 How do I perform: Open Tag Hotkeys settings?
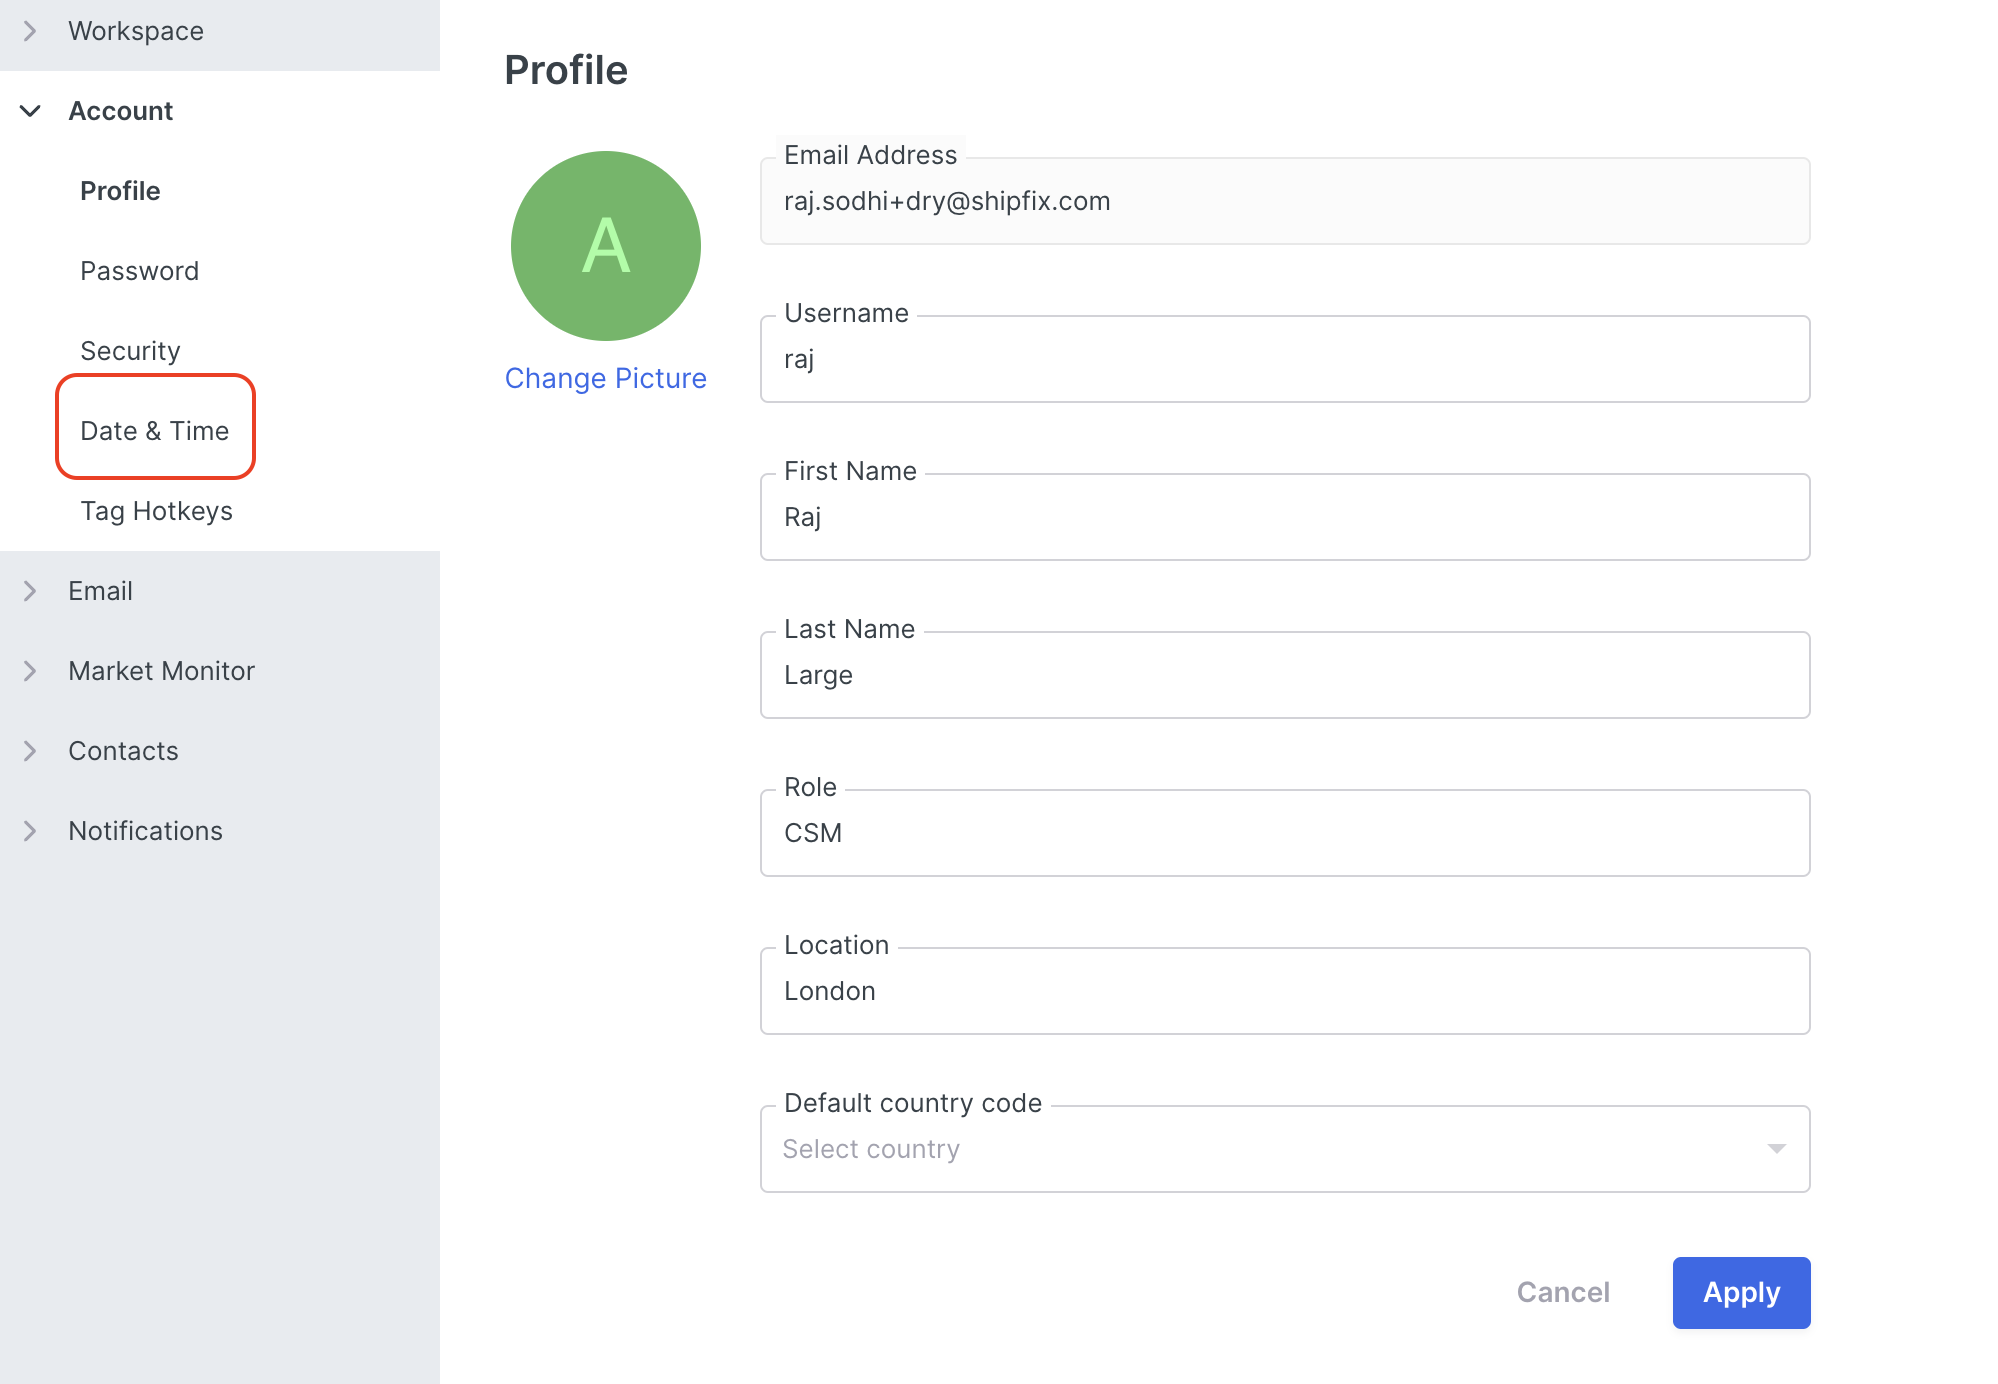click(x=156, y=511)
